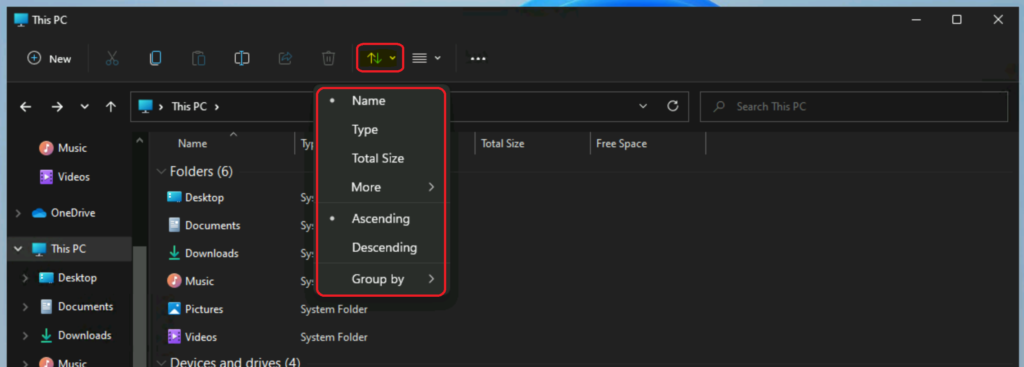This screenshot has width=1024, height=367.
Task: Open pinned Videos in the sidebar
Action: (65, 177)
